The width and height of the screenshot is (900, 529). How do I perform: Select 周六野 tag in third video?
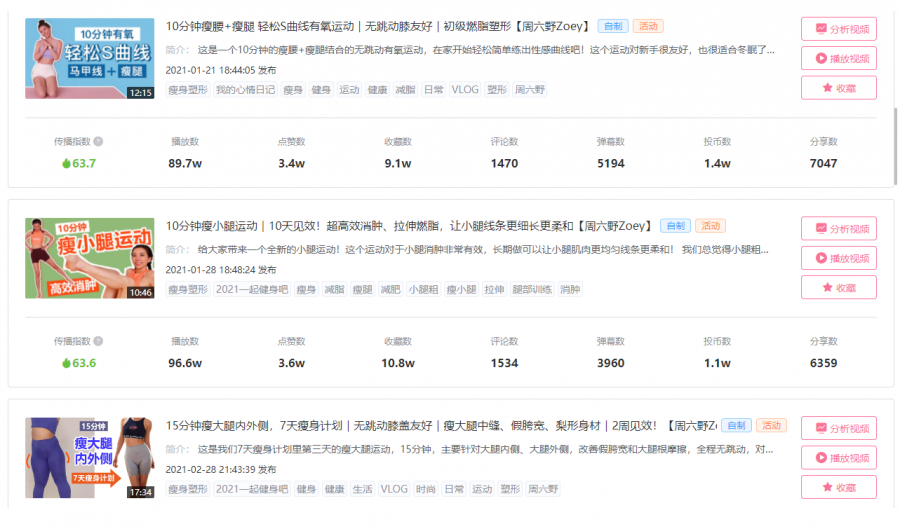point(543,489)
